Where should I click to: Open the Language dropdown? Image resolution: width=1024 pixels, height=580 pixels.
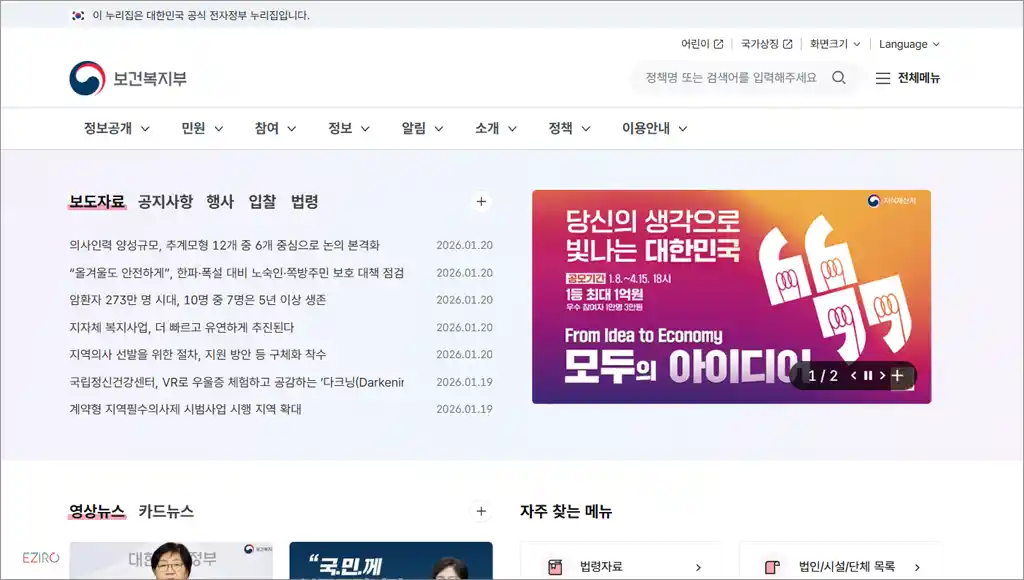[x=905, y=43]
